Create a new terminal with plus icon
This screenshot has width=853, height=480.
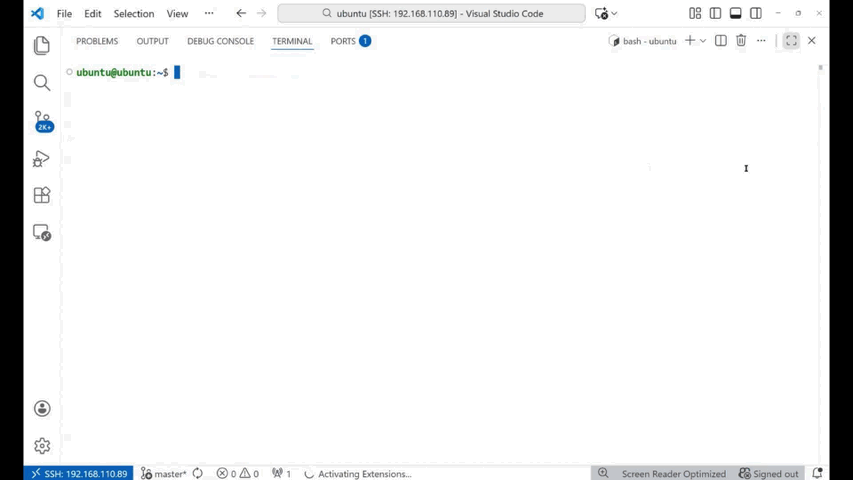tap(690, 41)
